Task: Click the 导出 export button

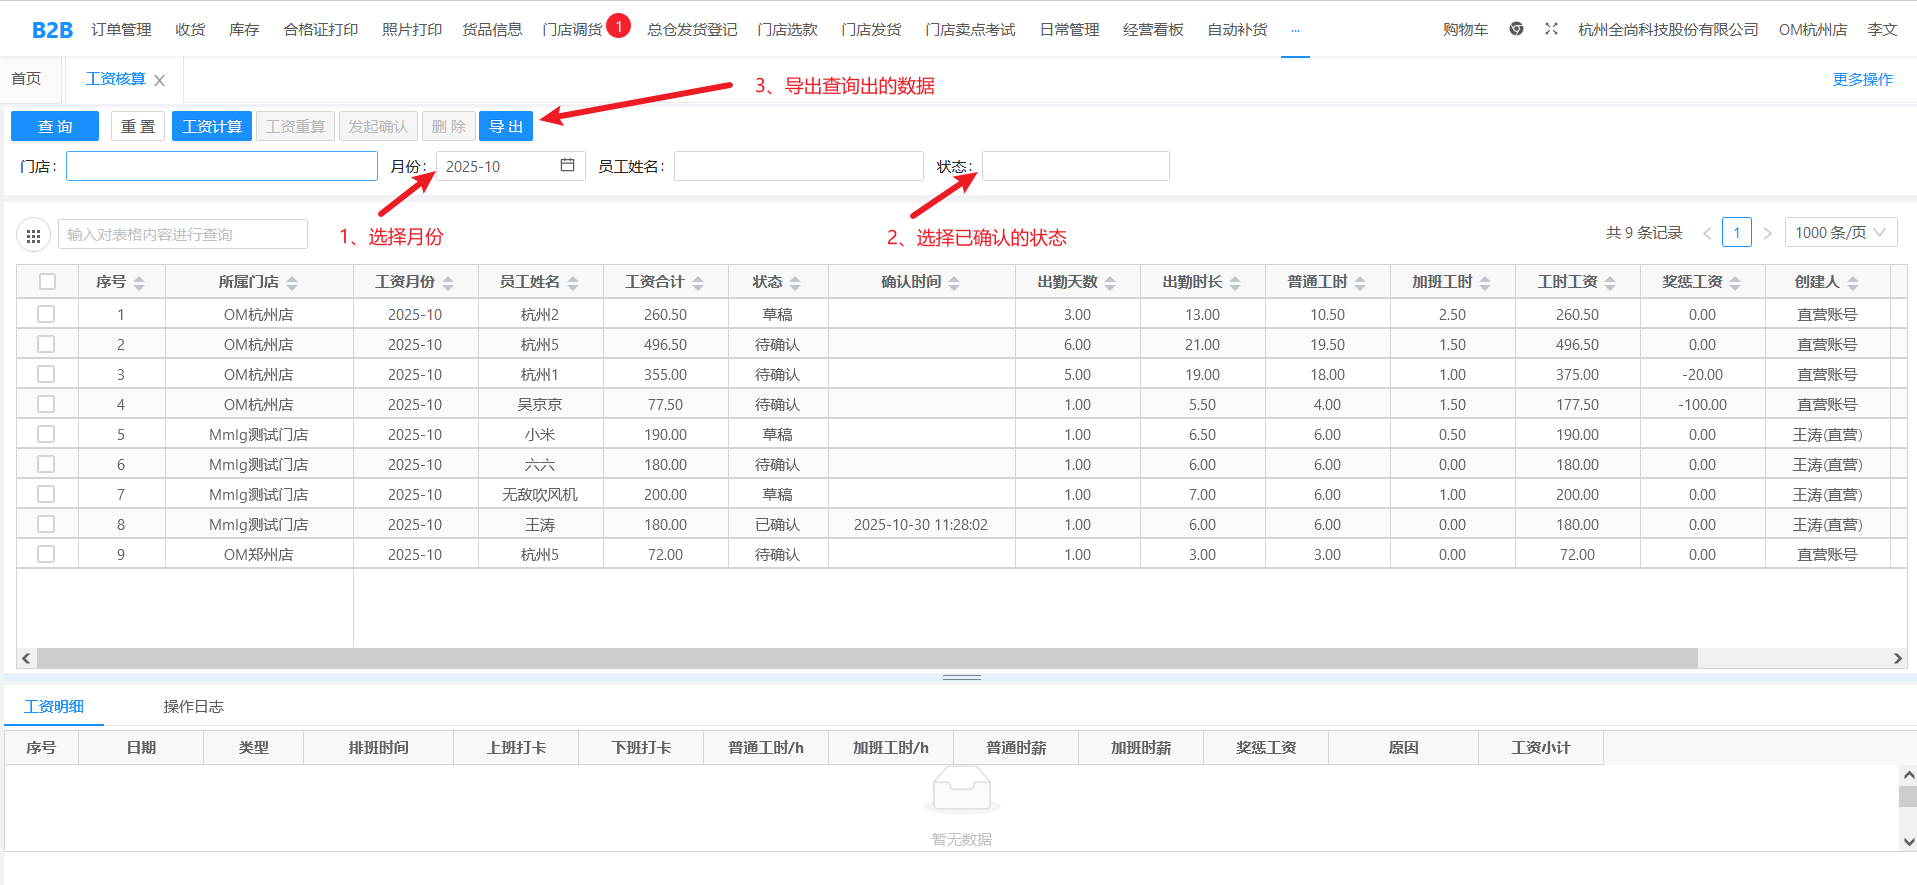Action: pyautogui.click(x=506, y=126)
